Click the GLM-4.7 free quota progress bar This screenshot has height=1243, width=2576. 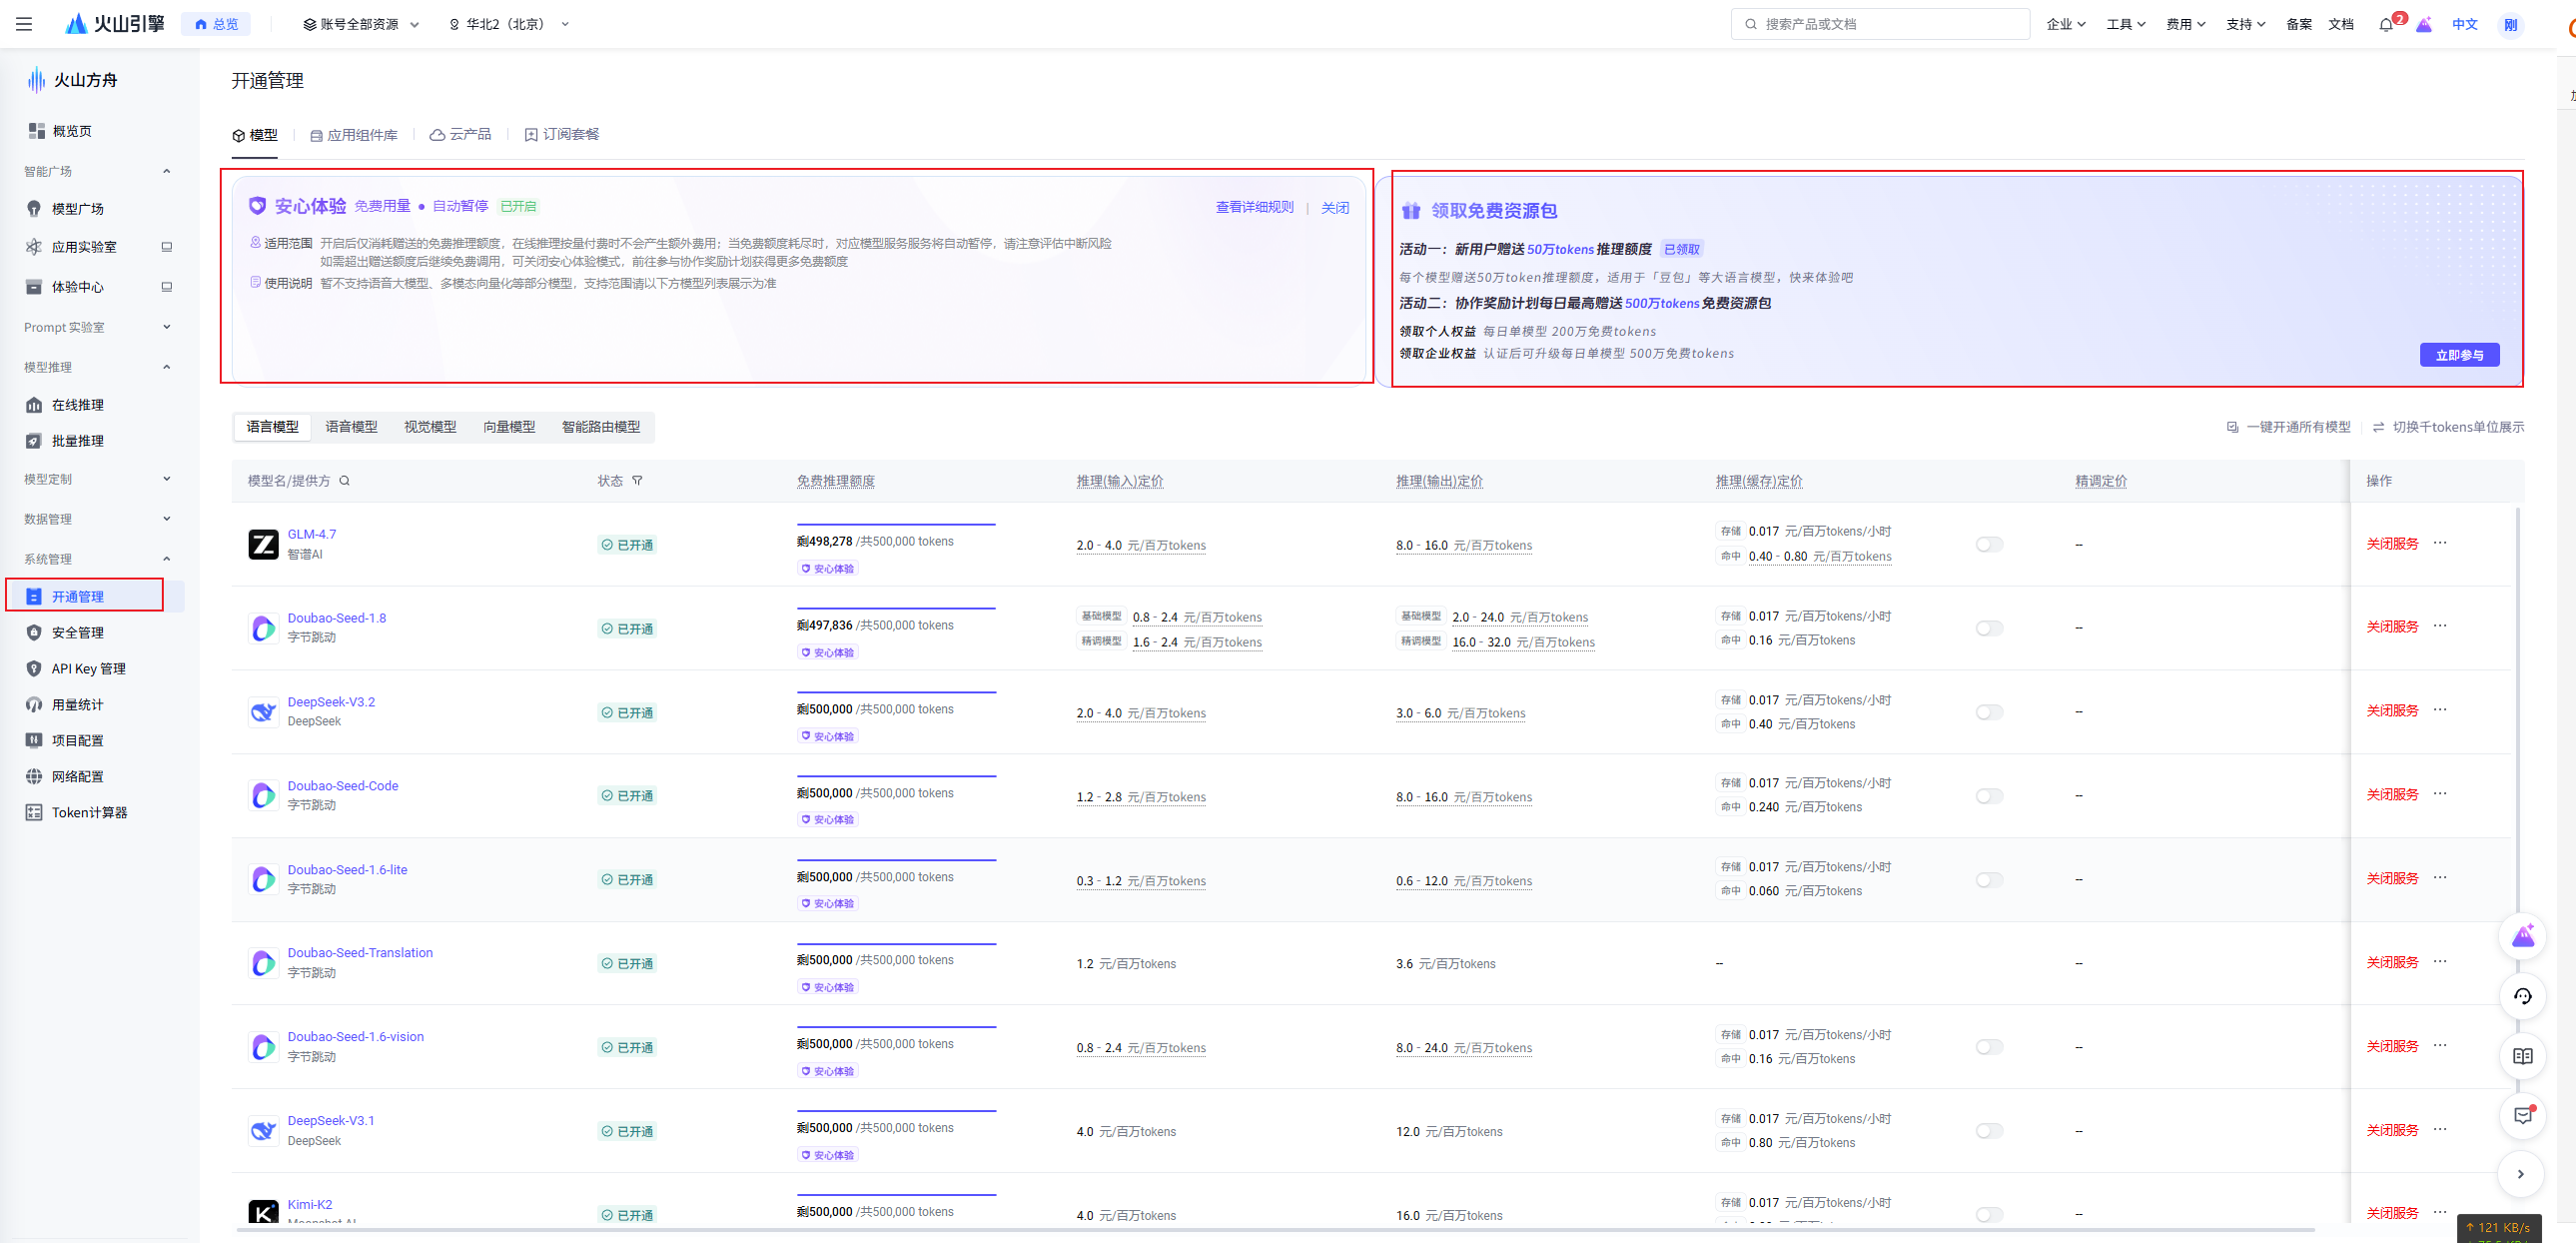(895, 524)
